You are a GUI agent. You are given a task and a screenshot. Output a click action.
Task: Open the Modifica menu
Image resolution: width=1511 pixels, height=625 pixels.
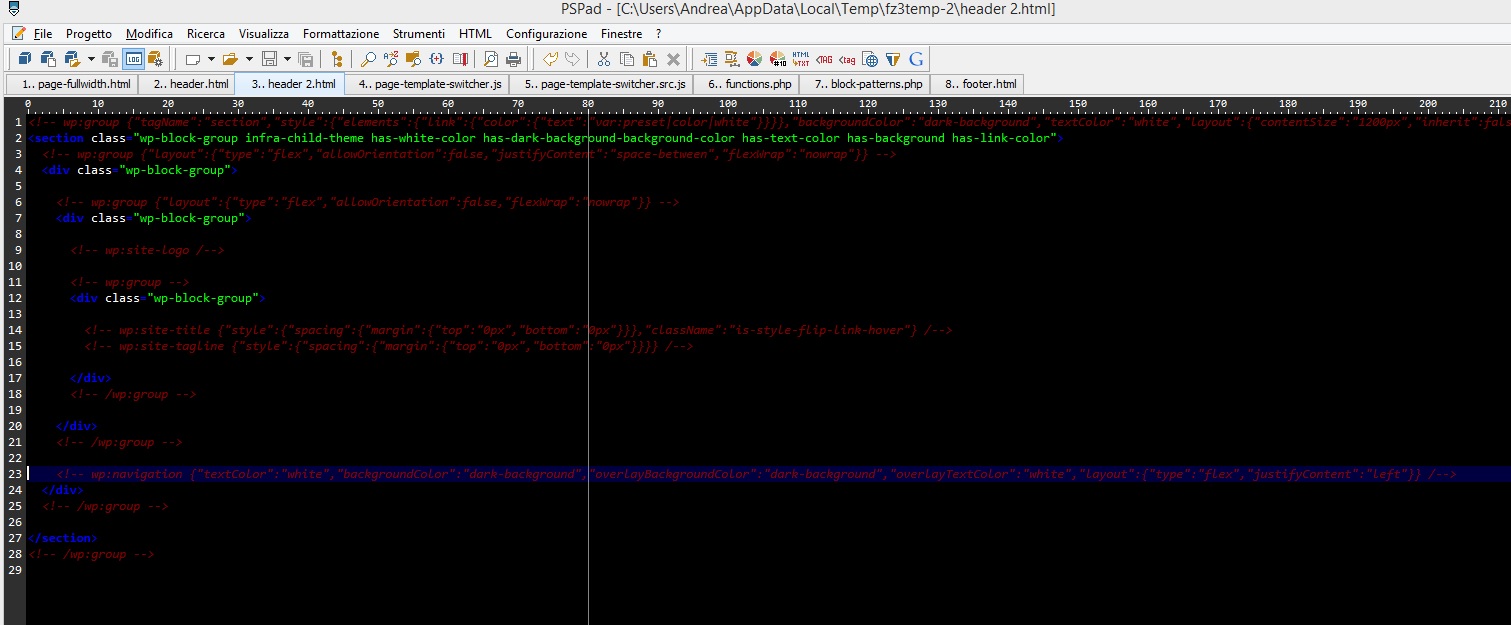click(x=149, y=33)
